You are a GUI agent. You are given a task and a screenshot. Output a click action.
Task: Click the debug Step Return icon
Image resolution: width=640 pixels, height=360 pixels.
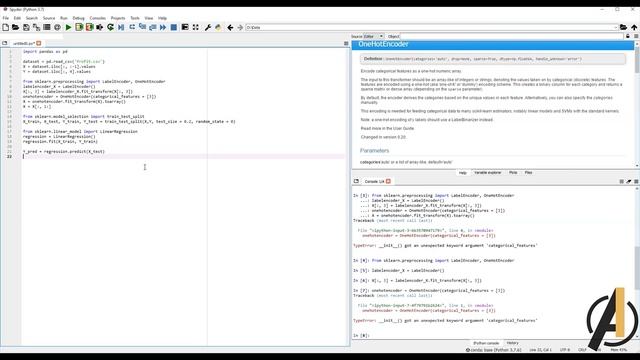pyautogui.click(x=153, y=27)
